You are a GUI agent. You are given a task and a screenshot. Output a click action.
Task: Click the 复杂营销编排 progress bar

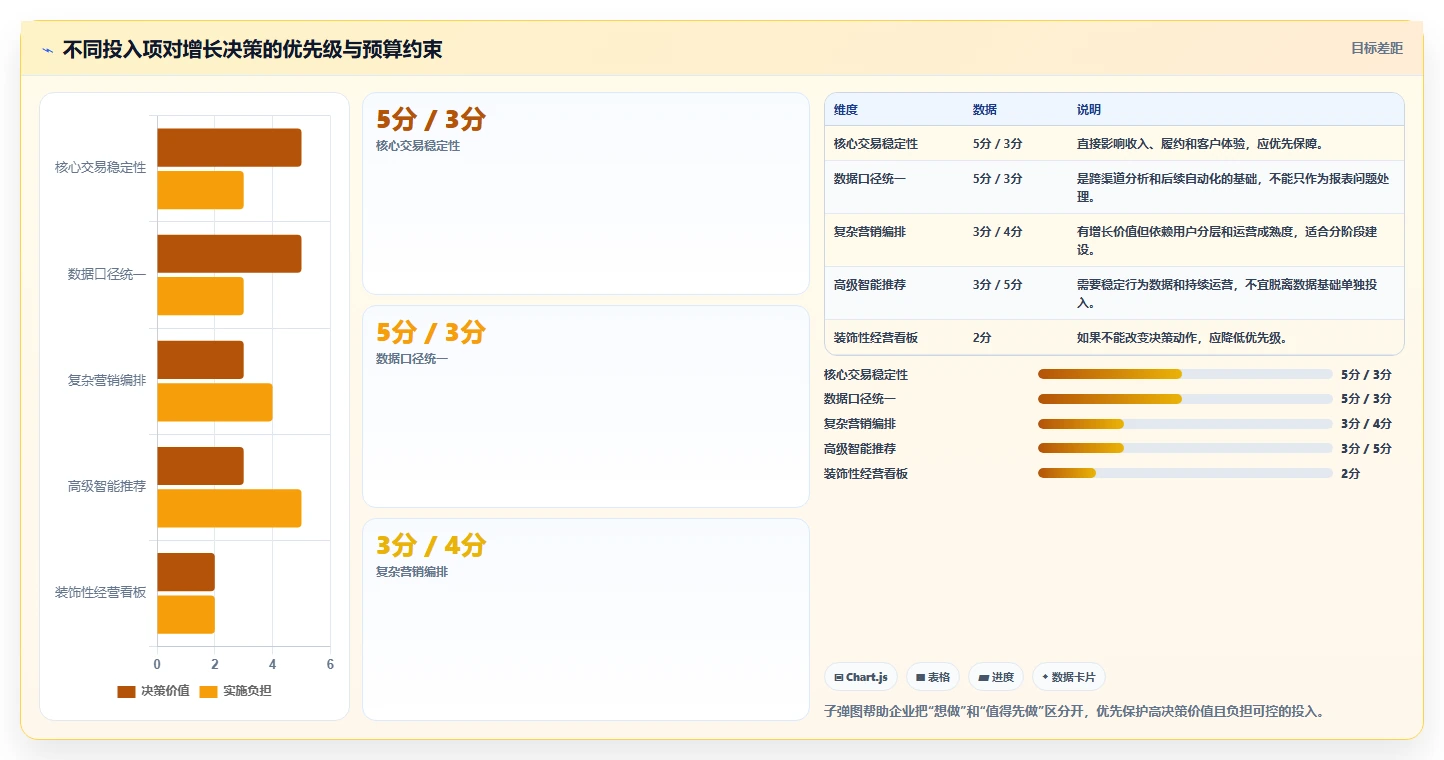pos(1185,423)
